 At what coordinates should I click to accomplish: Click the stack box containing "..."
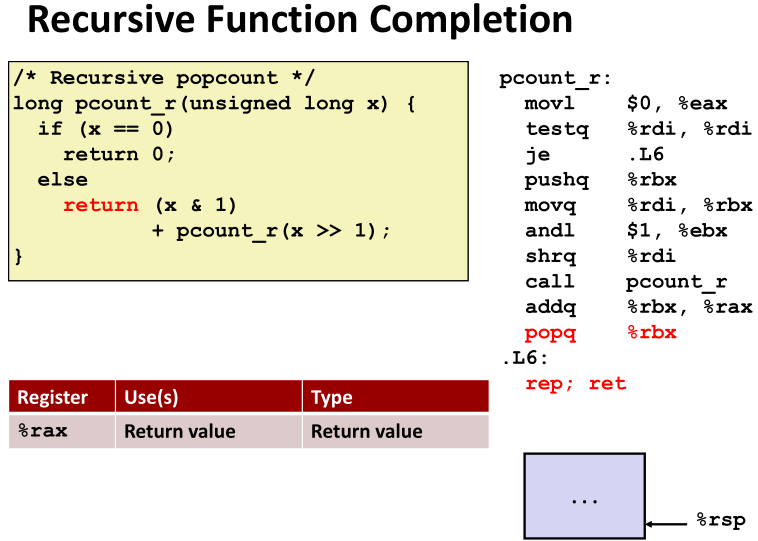pos(584,496)
